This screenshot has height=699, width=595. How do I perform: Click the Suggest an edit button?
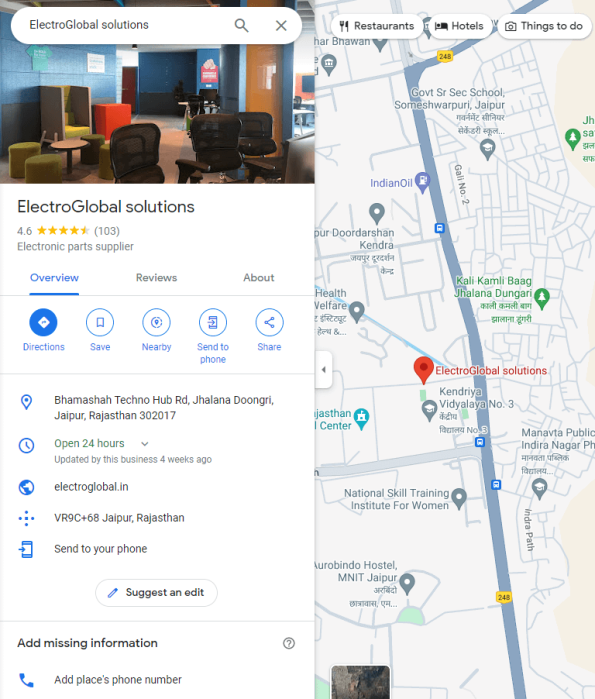click(x=156, y=592)
